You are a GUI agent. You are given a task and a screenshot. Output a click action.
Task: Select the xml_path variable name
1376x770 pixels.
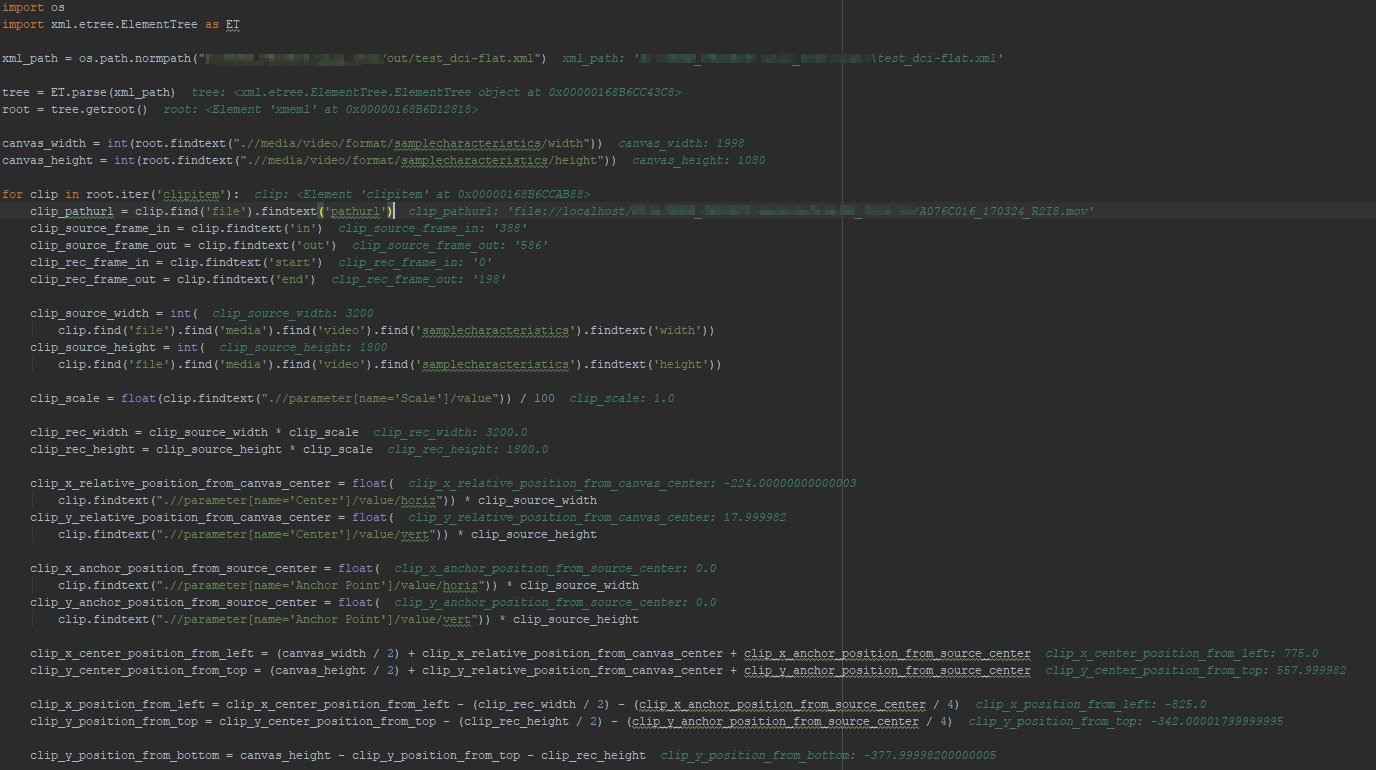31,57
